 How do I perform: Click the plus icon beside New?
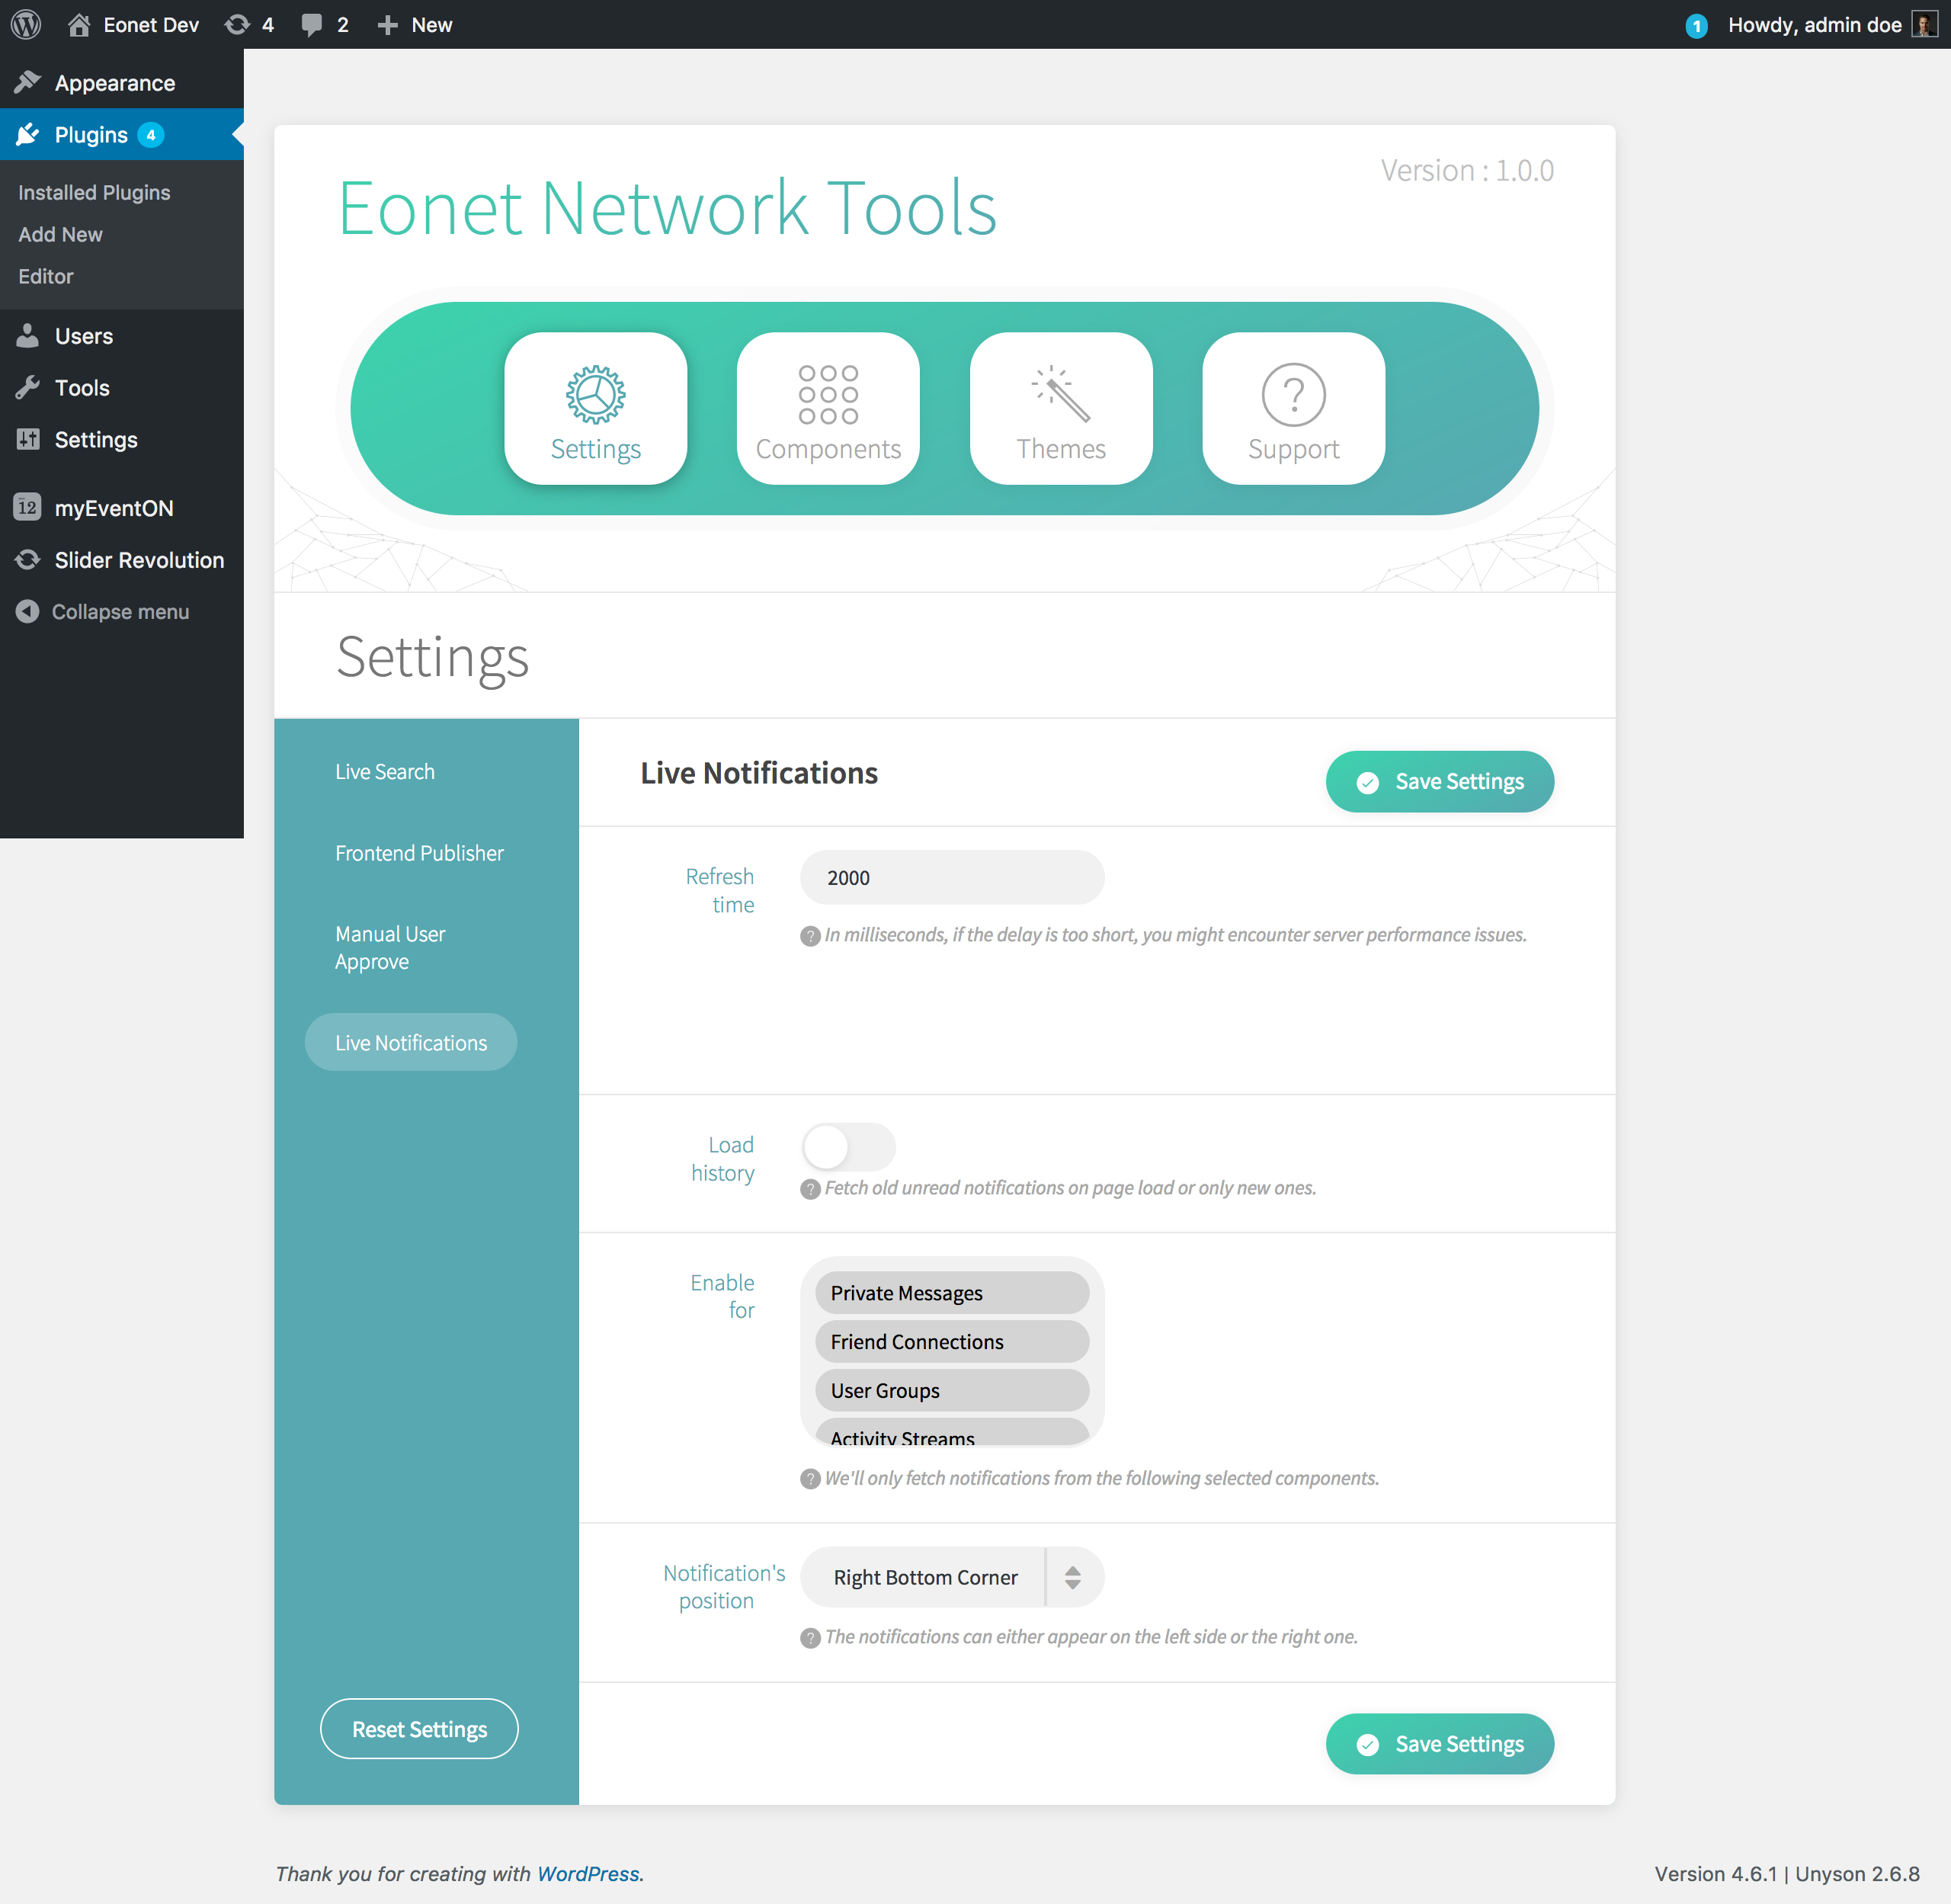click(x=388, y=25)
